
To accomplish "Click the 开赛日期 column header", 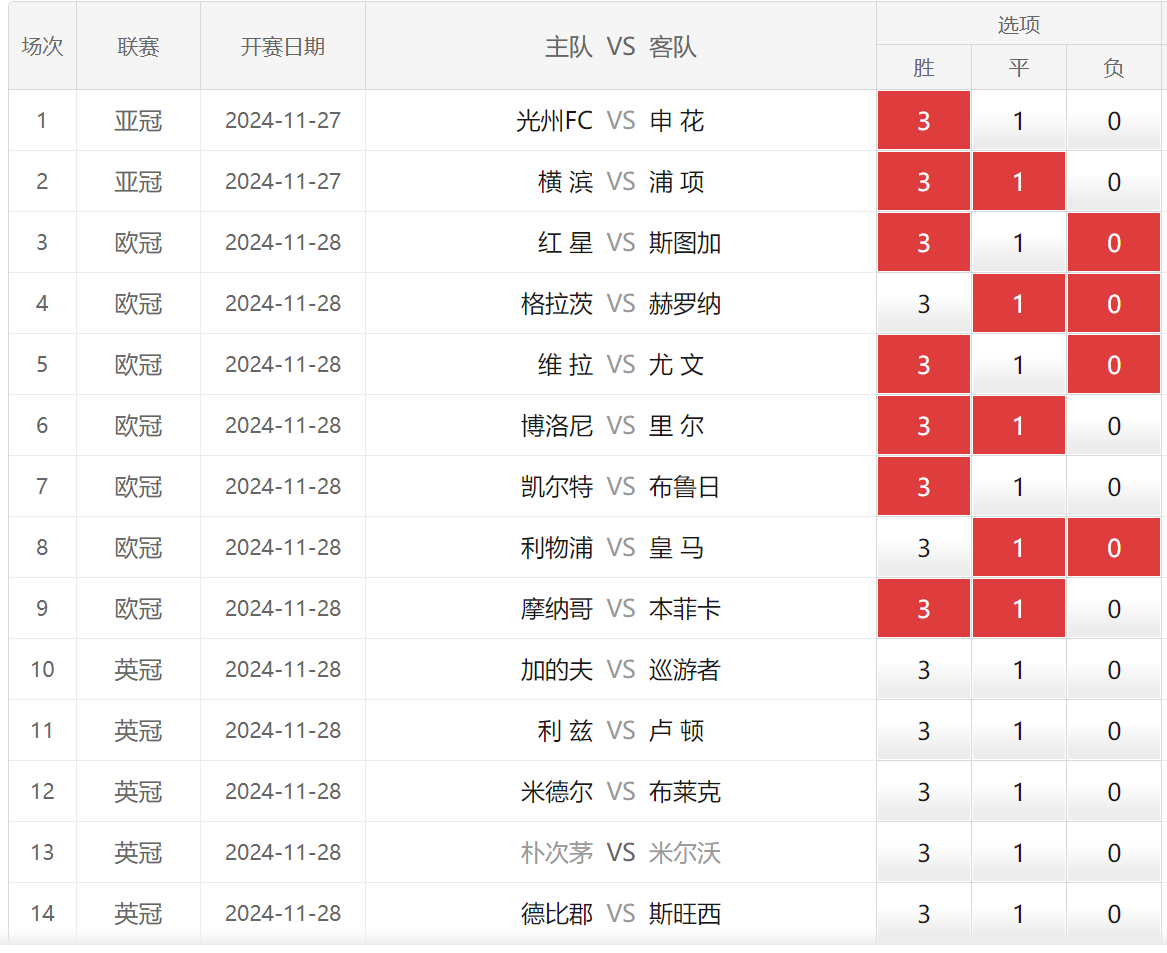I will click(283, 46).
